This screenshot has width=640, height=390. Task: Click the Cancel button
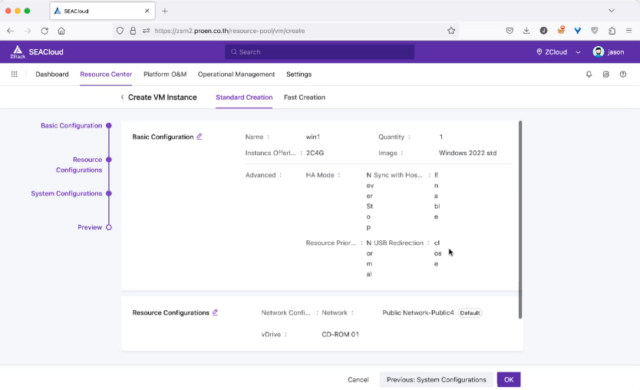coord(358,379)
